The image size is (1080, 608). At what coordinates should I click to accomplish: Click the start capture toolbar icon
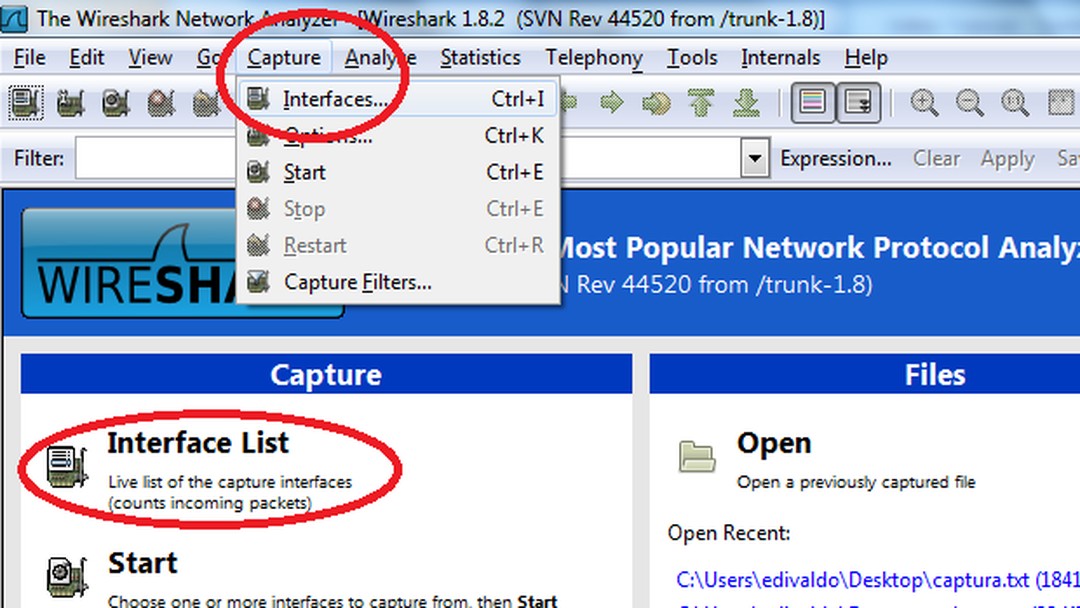click(x=116, y=102)
